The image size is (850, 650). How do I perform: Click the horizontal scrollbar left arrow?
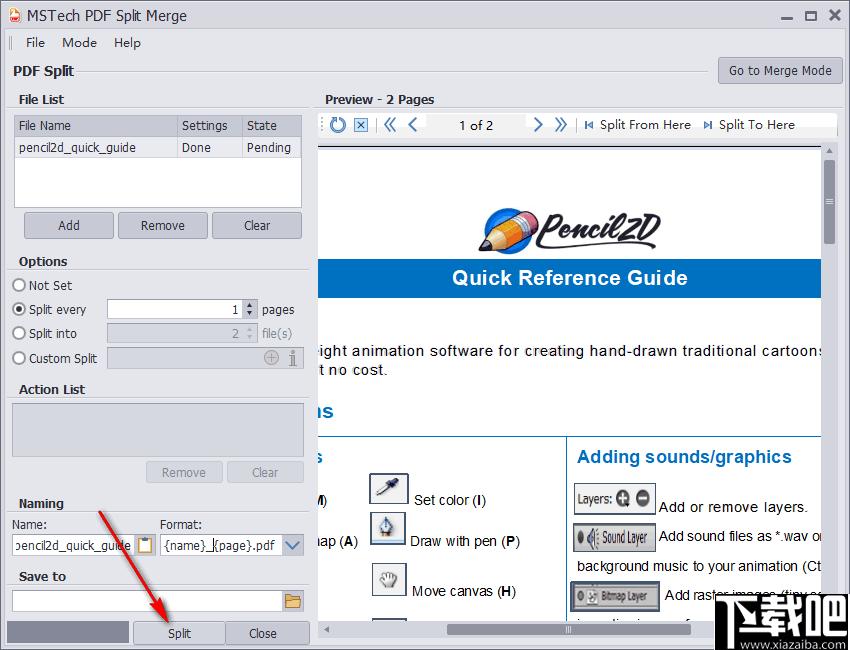(x=327, y=629)
